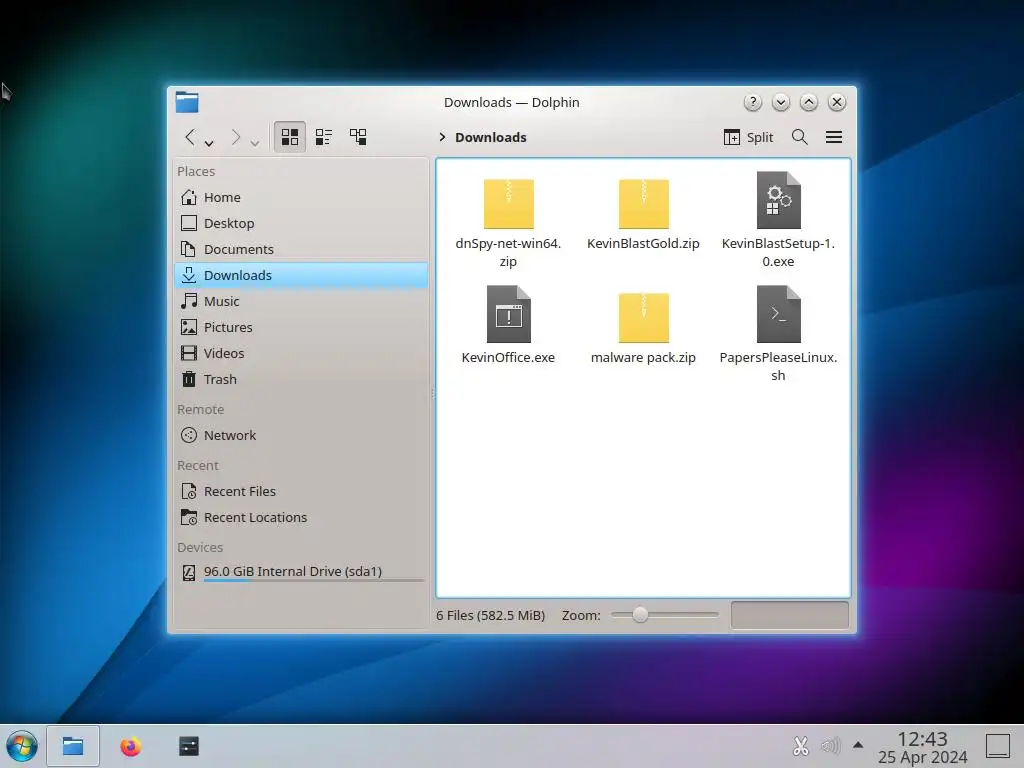This screenshot has height=768, width=1024.
Task: Click the Devices section header
Action: (200, 548)
